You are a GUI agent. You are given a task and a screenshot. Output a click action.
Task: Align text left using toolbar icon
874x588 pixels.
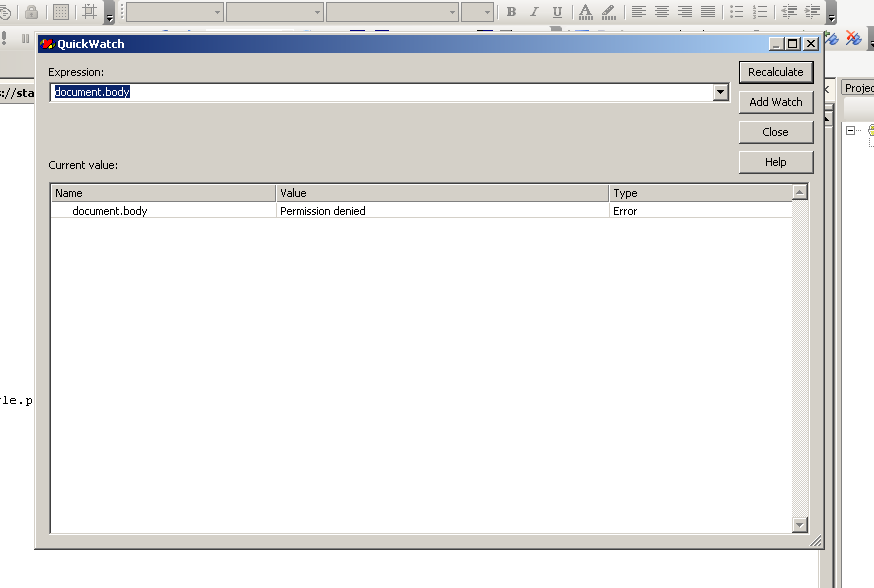click(x=639, y=12)
